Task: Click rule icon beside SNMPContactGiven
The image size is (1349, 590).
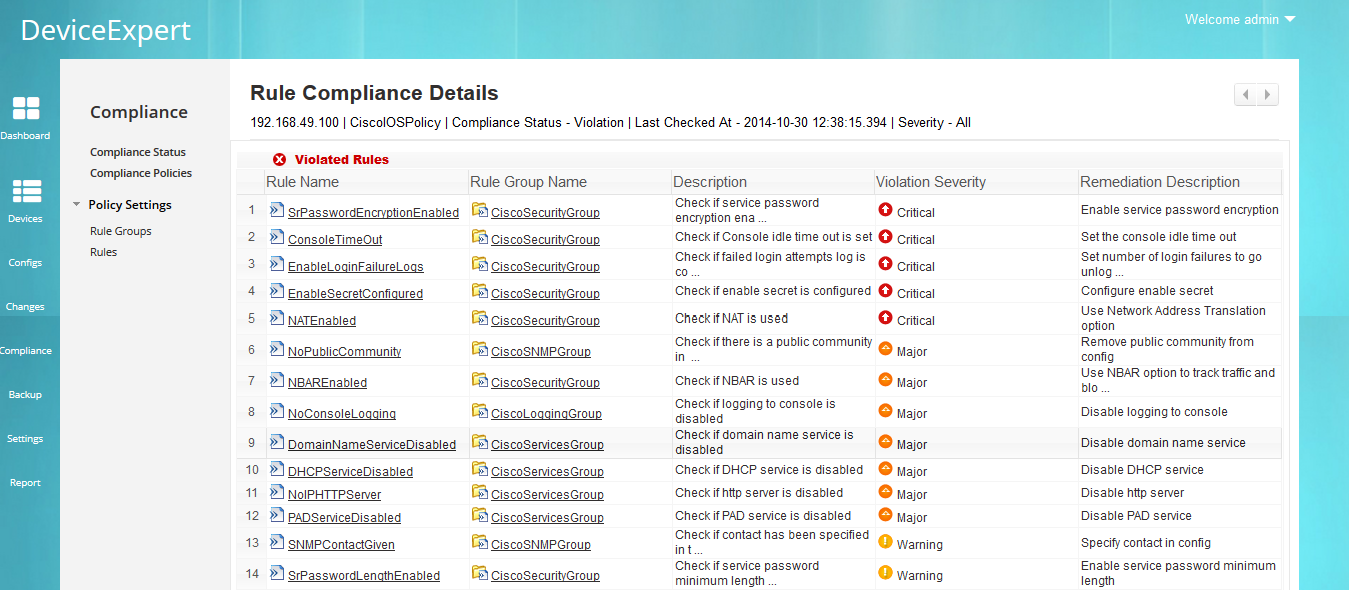Action: pyautogui.click(x=277, y=542)
